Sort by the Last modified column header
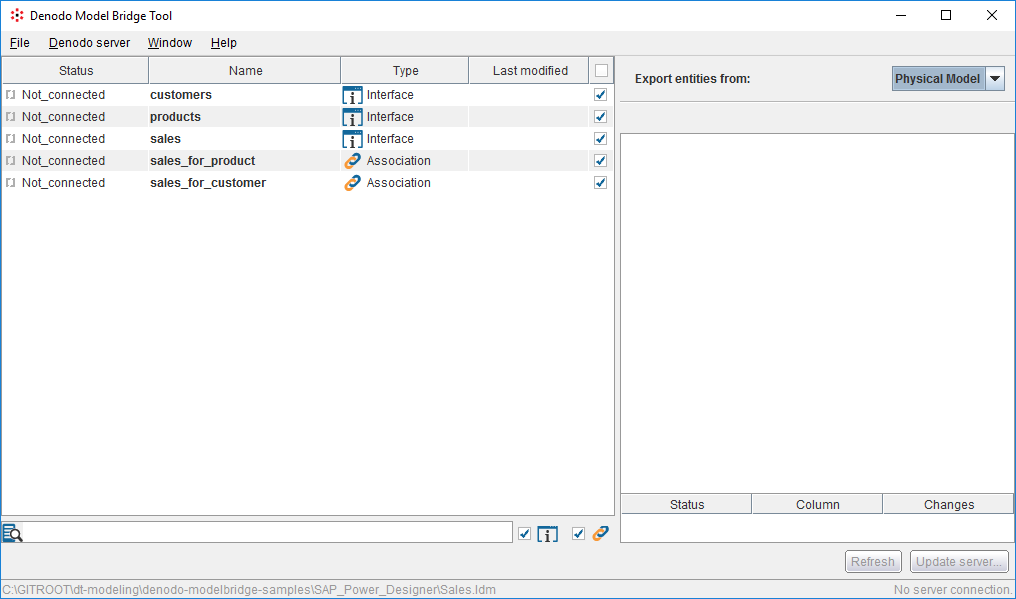This screenshot has height=599, width=1016. tap(529, 71)
